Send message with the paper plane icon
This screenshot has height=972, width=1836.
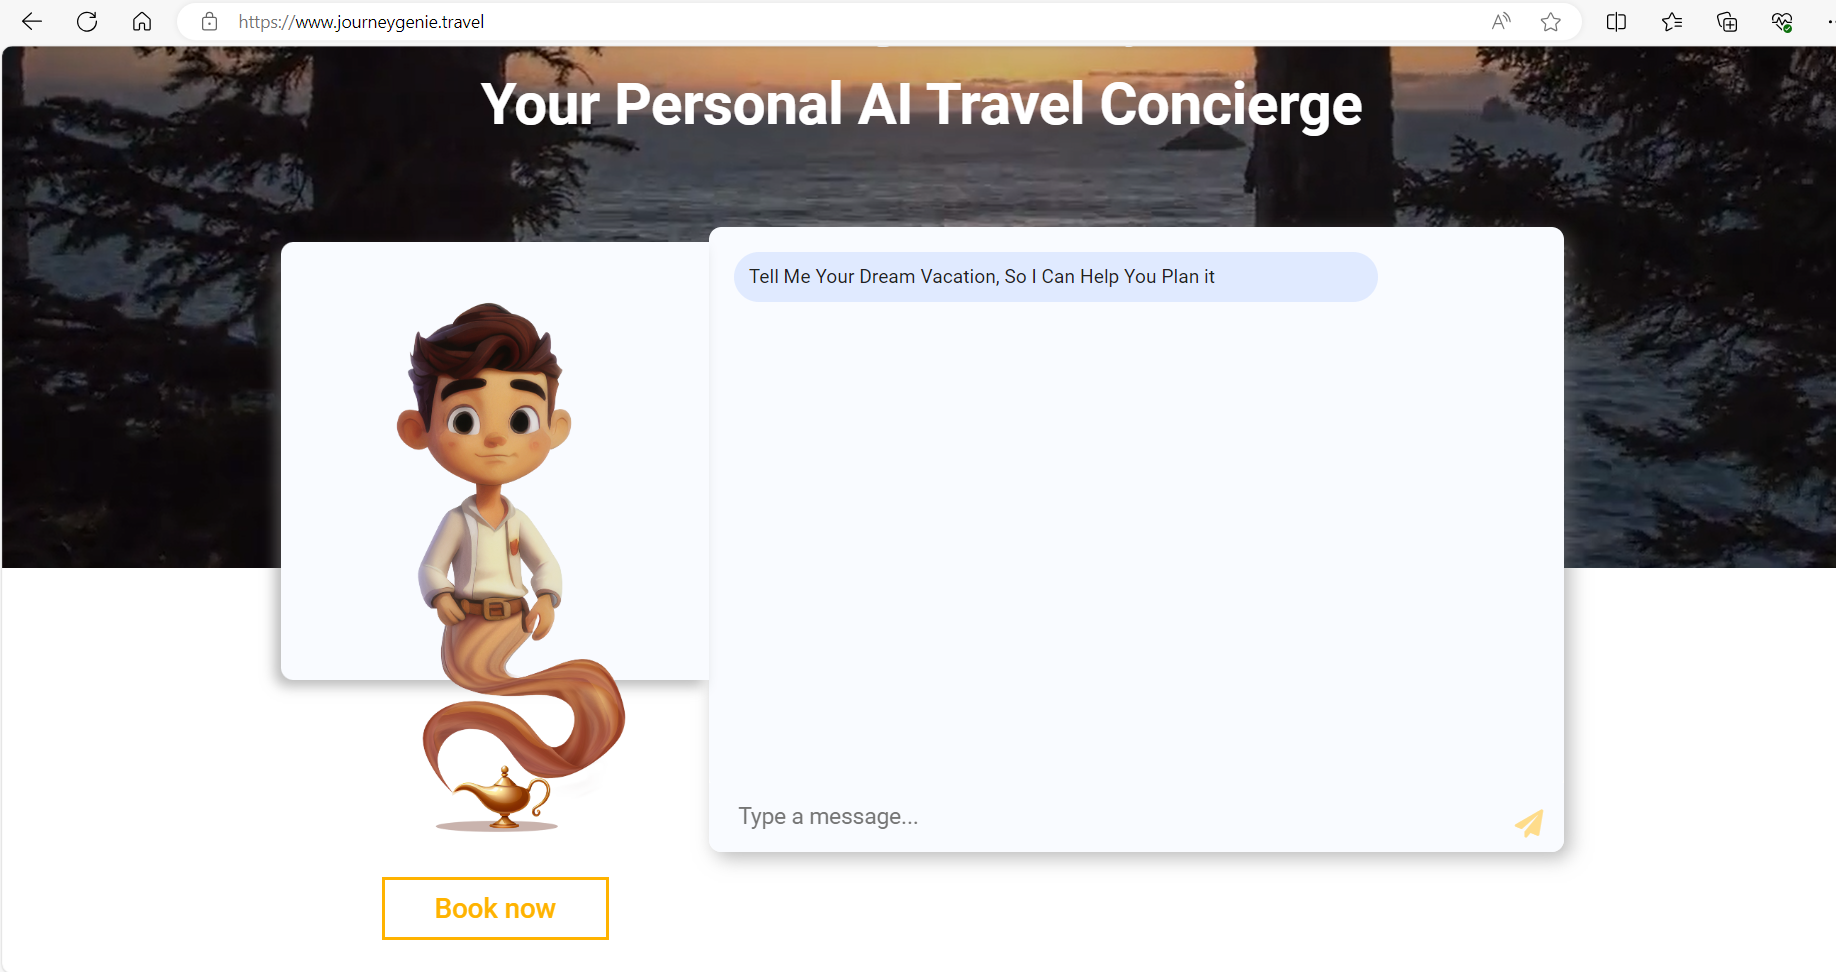pyautogui.click(x=1529, y=823)
